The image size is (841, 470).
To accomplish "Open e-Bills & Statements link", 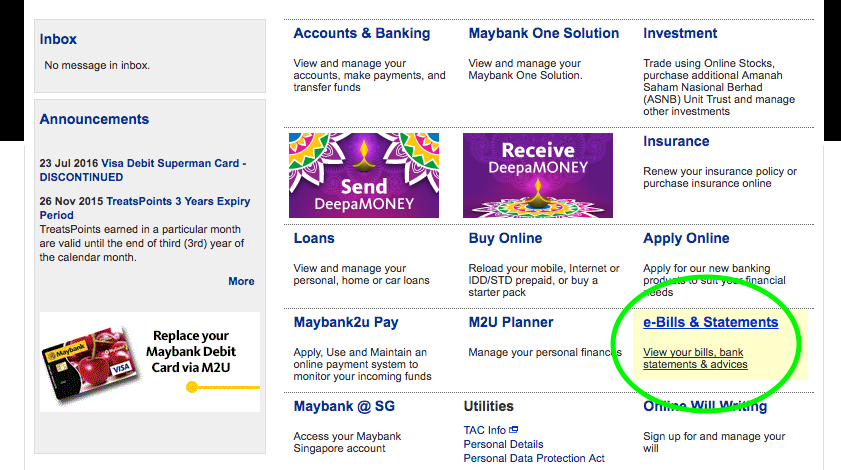I will [710, 322].
